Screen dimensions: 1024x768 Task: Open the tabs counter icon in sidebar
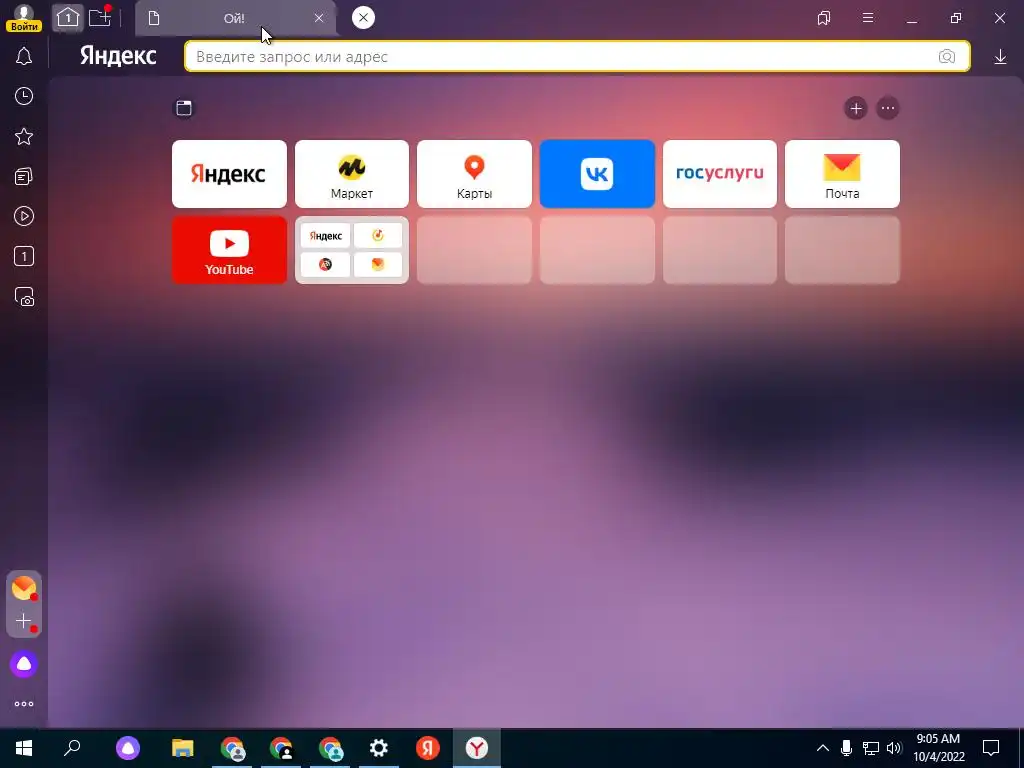point(24,256)
